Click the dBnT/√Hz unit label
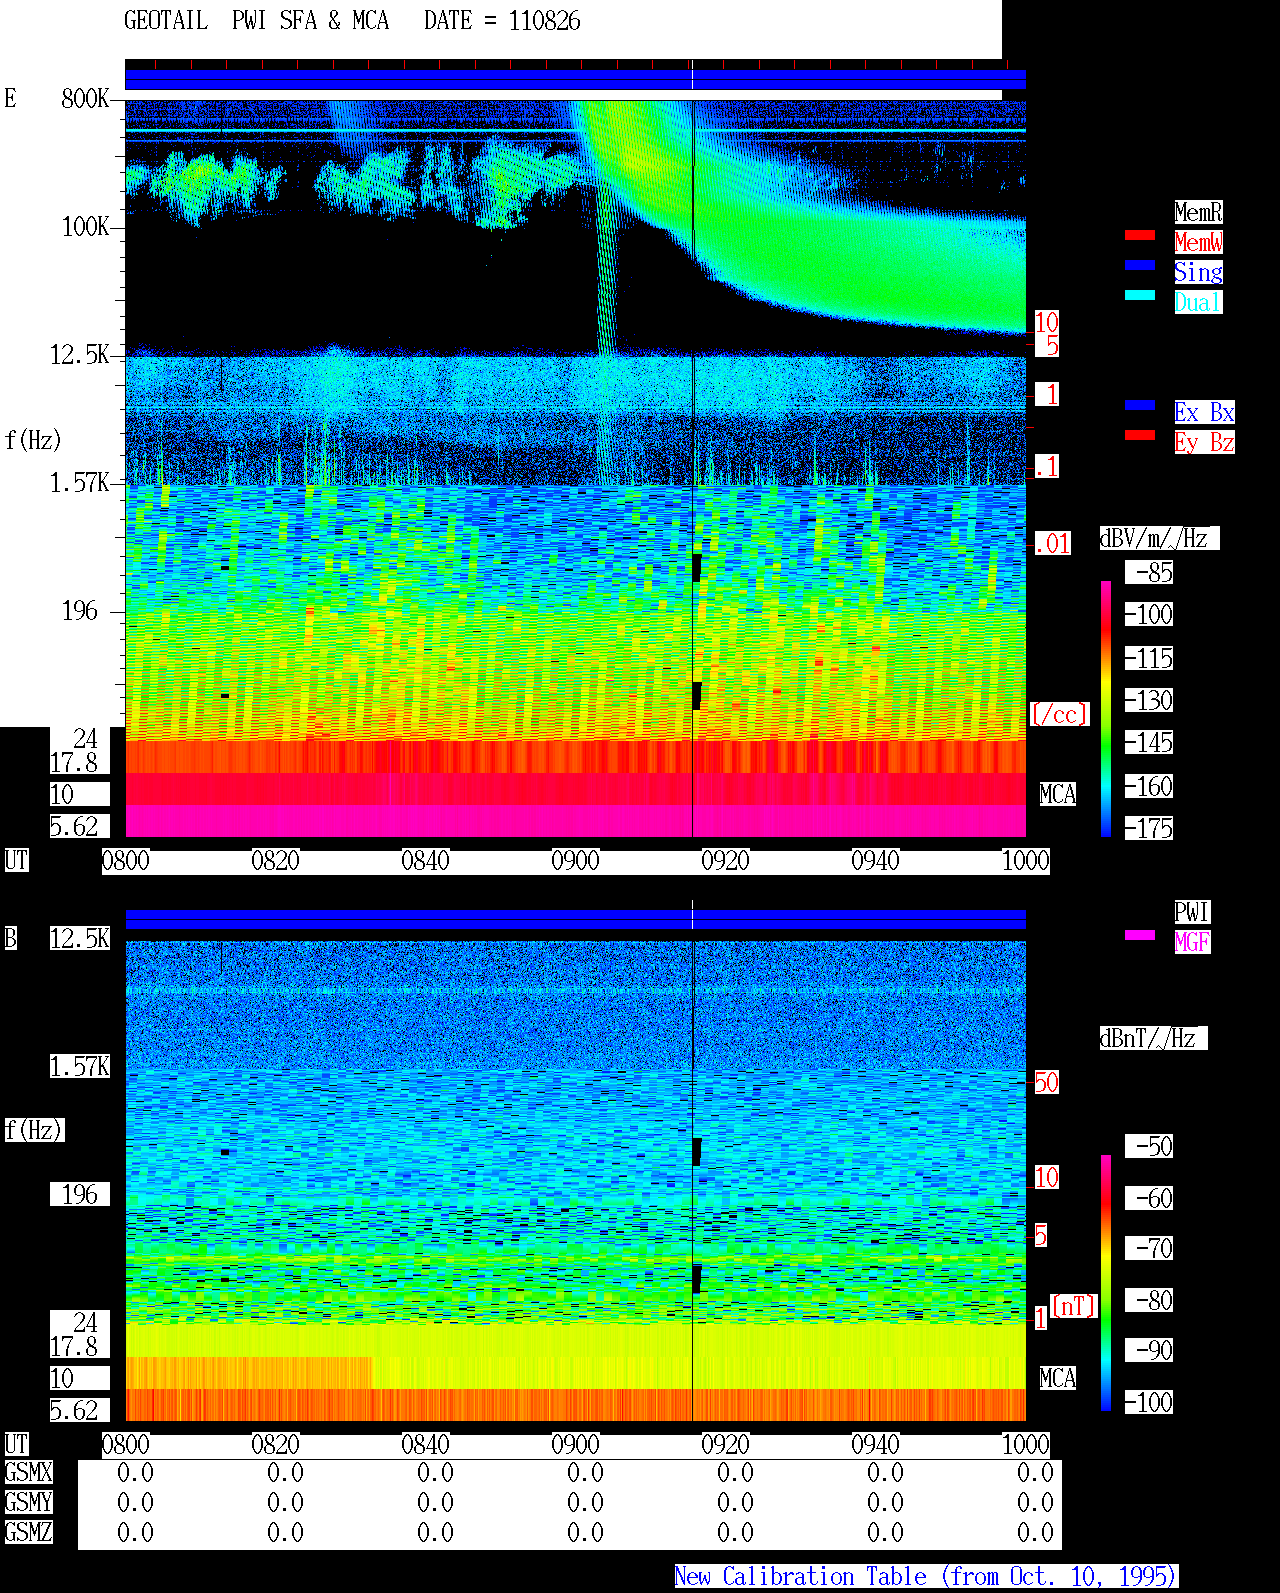This screenshot has height=1593, width=1280. [1153, 1038]
